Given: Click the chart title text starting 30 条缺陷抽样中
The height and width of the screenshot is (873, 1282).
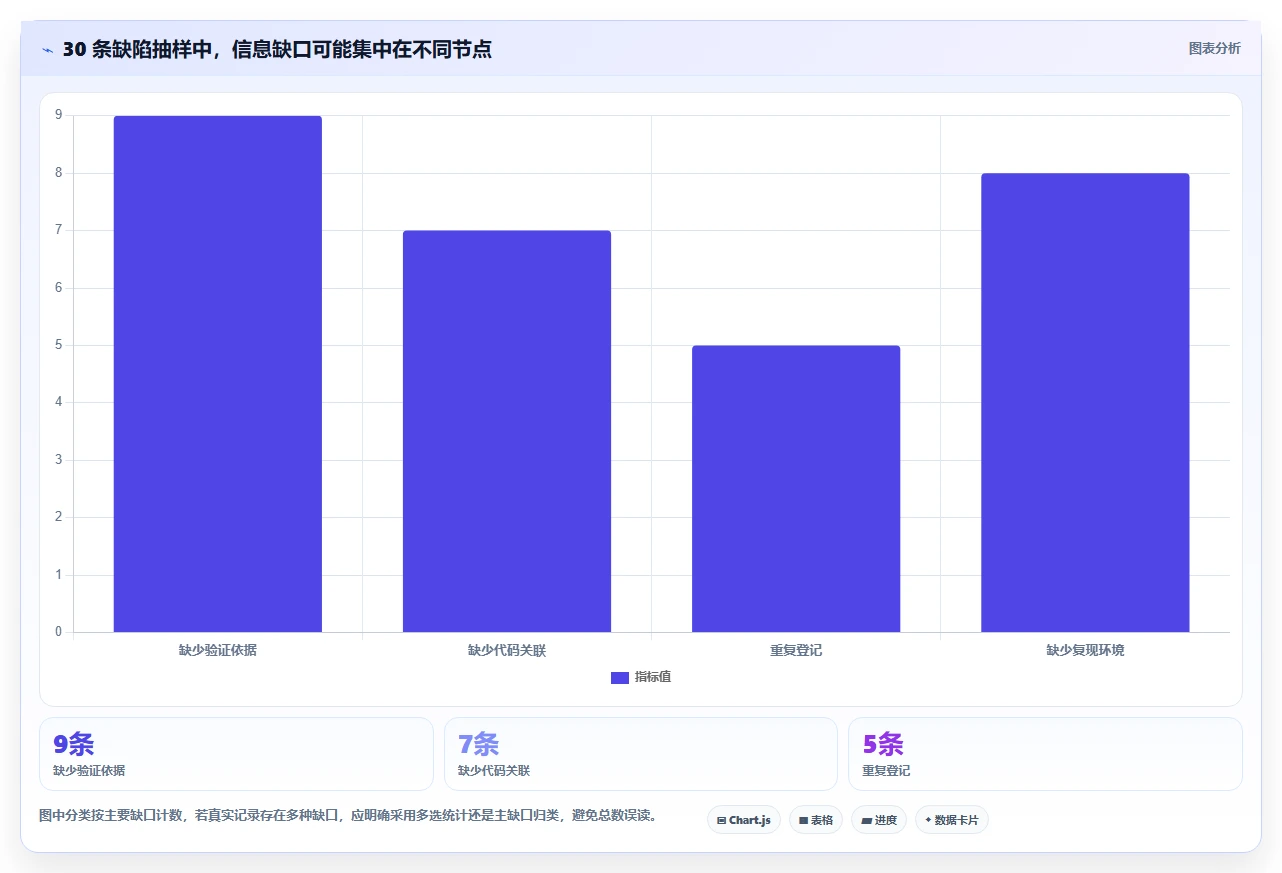Looking at the screenshot, I should pos(277,49).
